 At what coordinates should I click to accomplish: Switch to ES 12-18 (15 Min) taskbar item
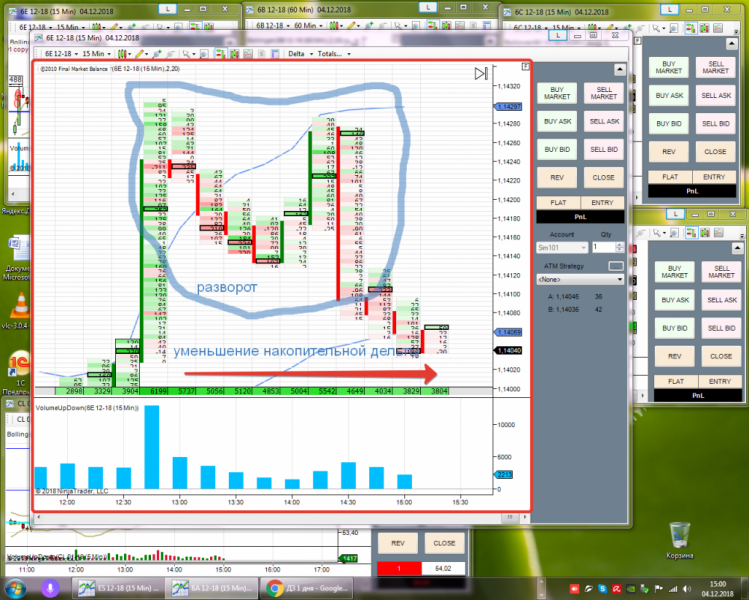[x=118, y=588]
